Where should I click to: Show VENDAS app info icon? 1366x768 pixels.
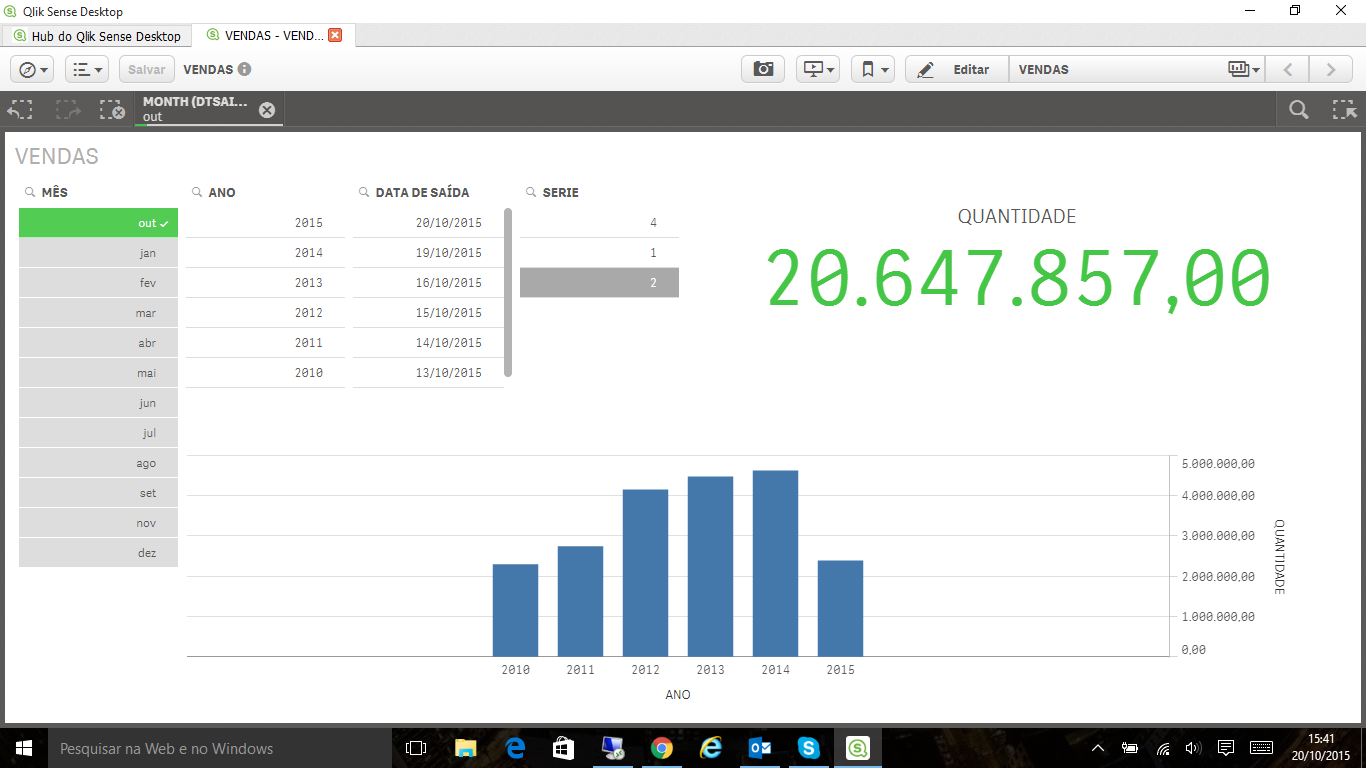click(x=244, y=69)
